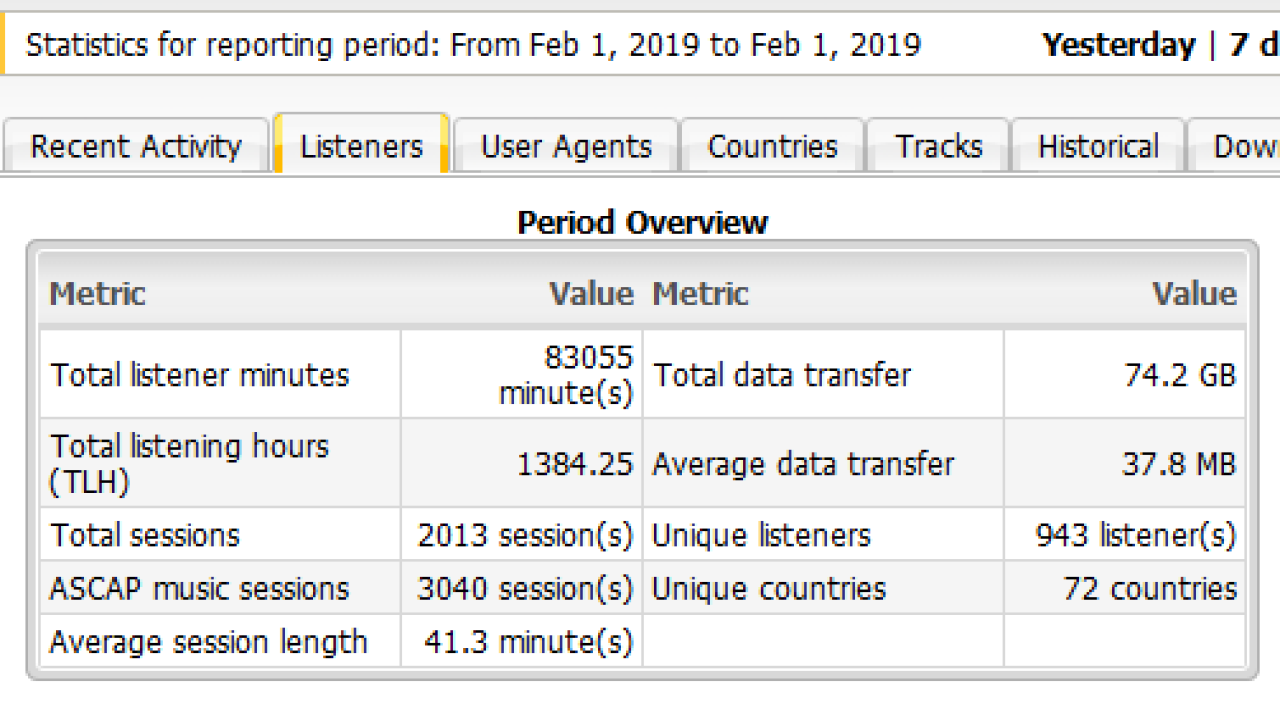Click the Unique countries row label
The width and height of the screenshot is (1280, 709).
click(768, 588)
